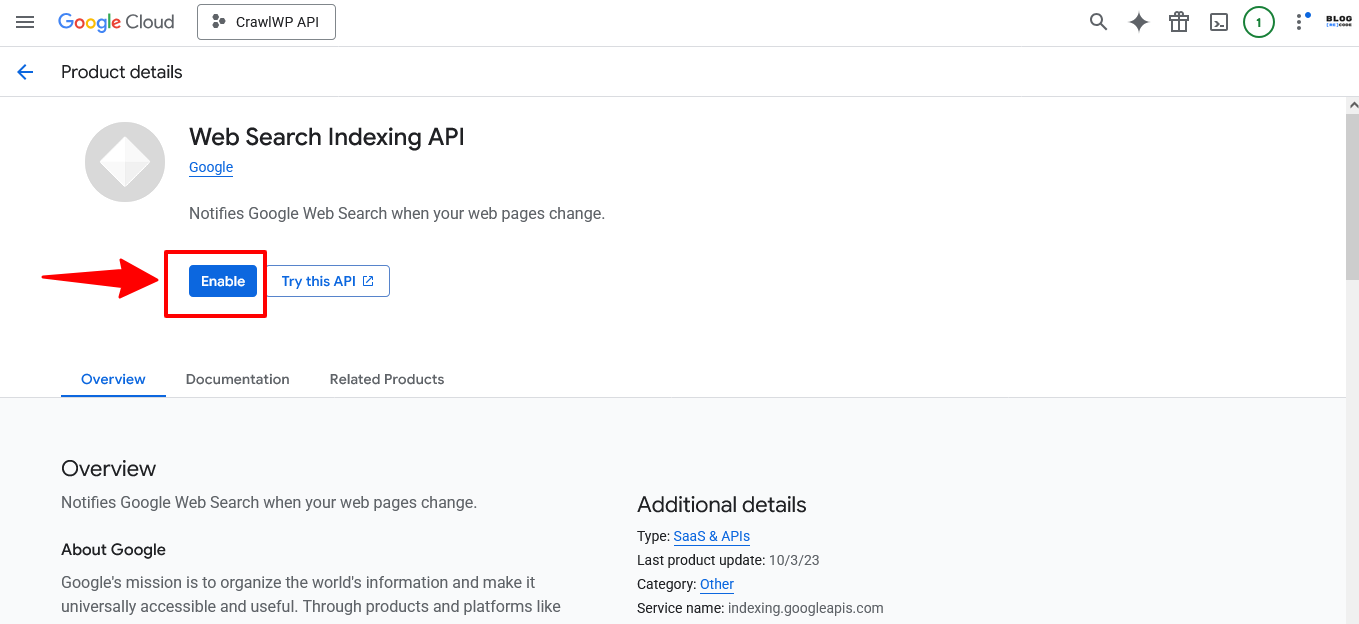Open the SaaS & APIs type link
Image resolution: width=1359 pixels, height=624 pixels.
(711, 536)
